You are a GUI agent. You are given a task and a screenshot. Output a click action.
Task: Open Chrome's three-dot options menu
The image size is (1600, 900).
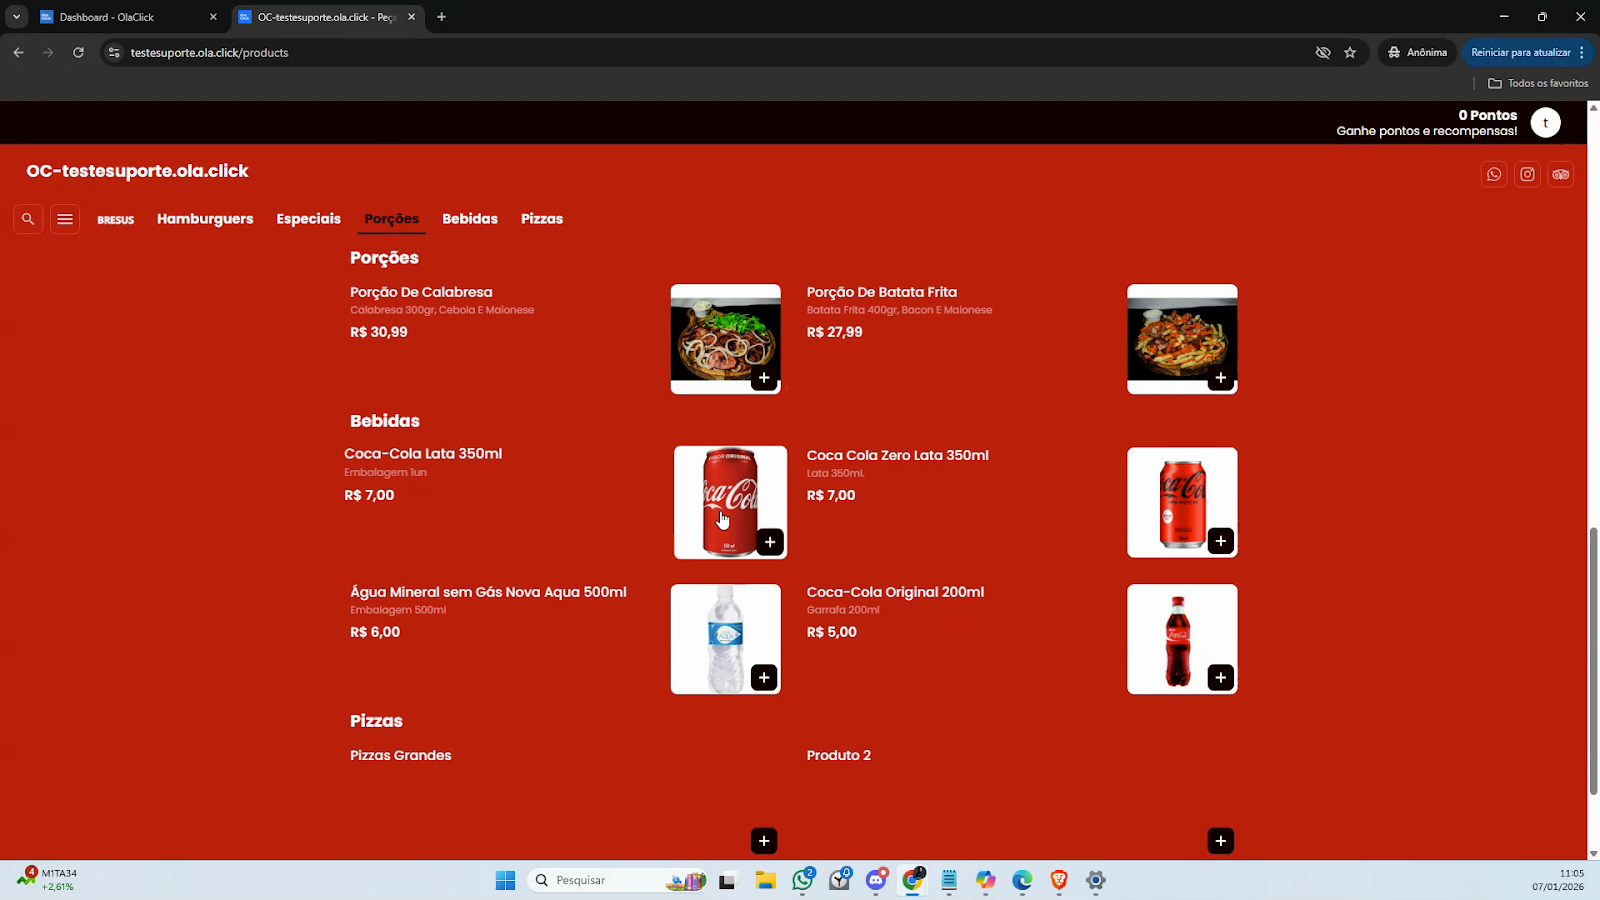(1582, 53)
